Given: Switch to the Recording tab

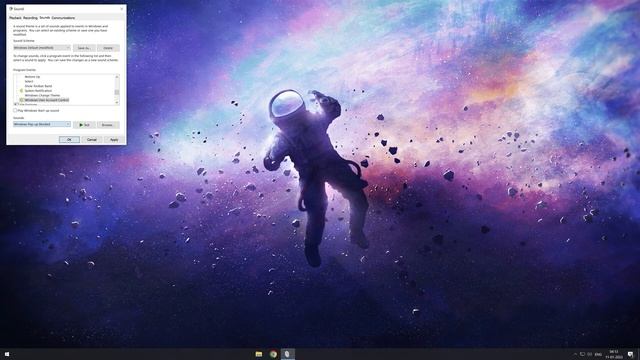Looking at the screenshot, I should coord(30,18).
